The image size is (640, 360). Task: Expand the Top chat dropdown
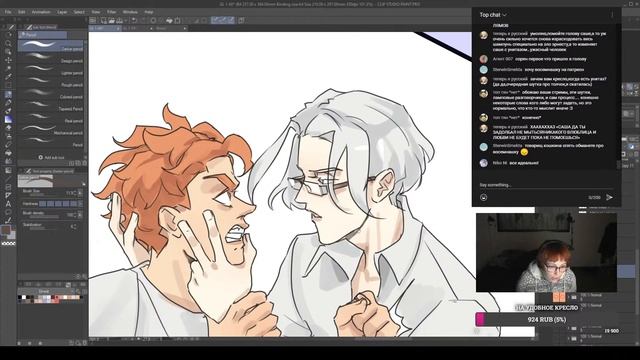[x=493, y=15]
